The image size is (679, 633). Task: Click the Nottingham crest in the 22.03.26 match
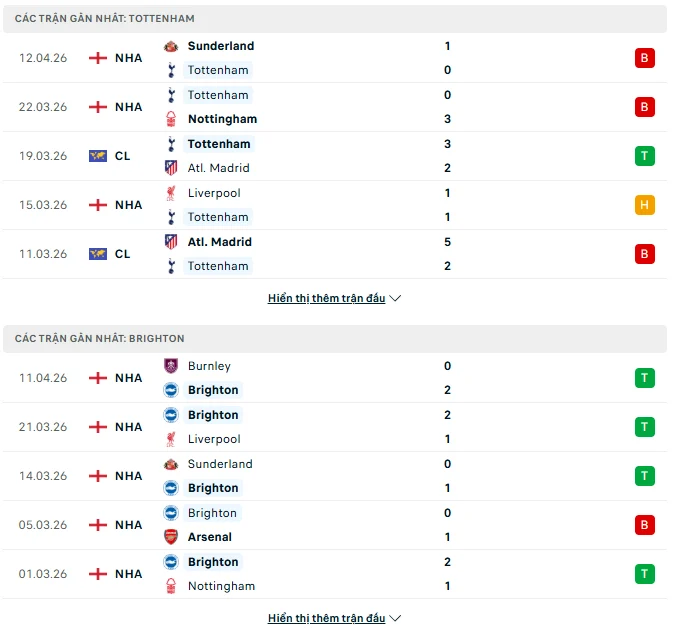point(171,119)
